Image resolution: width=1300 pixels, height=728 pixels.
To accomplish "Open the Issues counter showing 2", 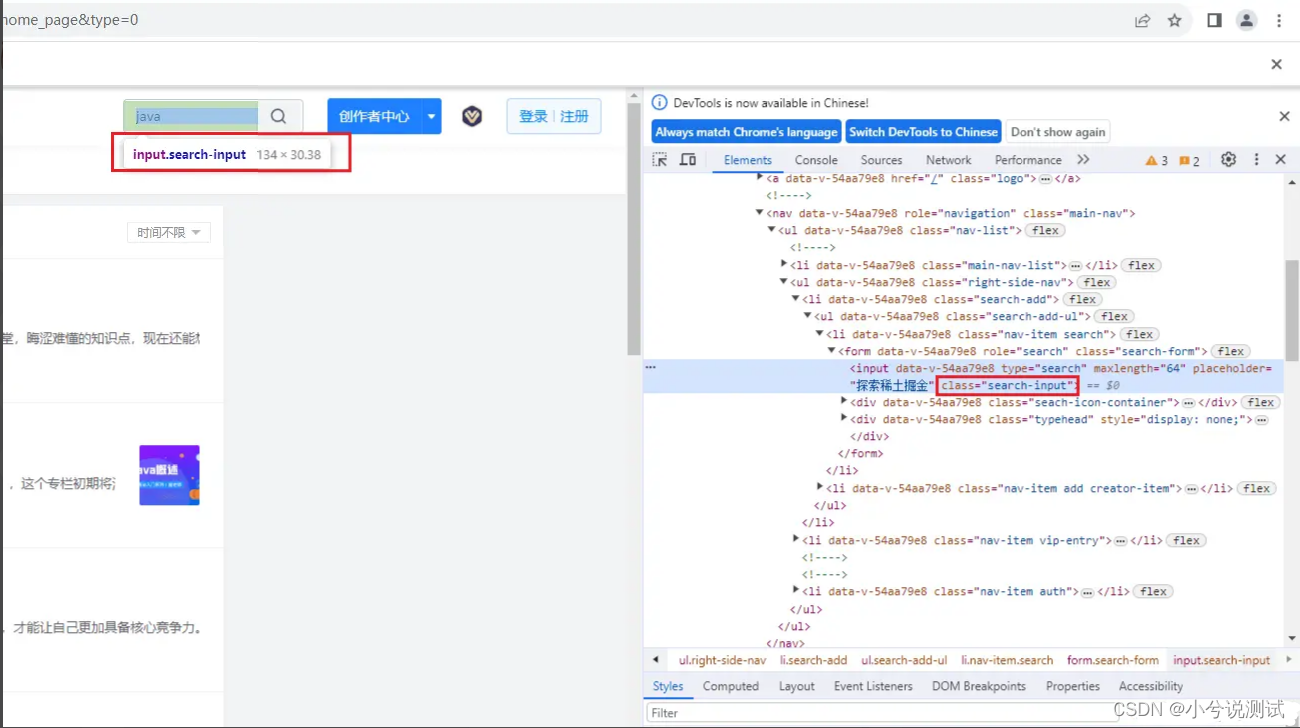I will pyautogui.click(x=1186, y=159).
